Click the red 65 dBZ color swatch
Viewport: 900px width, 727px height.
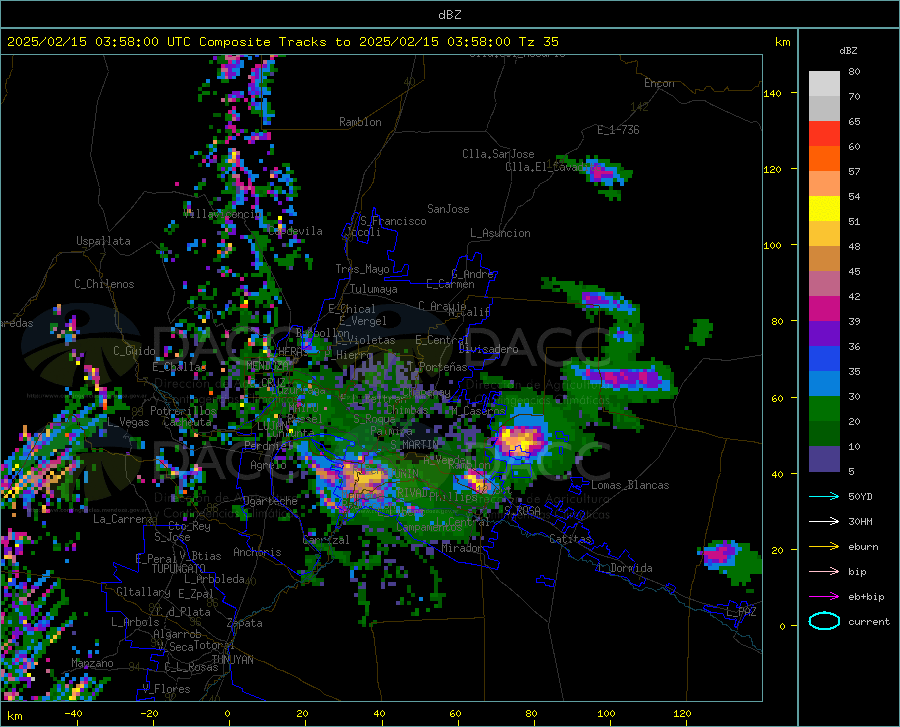click(x=824, y=134)
